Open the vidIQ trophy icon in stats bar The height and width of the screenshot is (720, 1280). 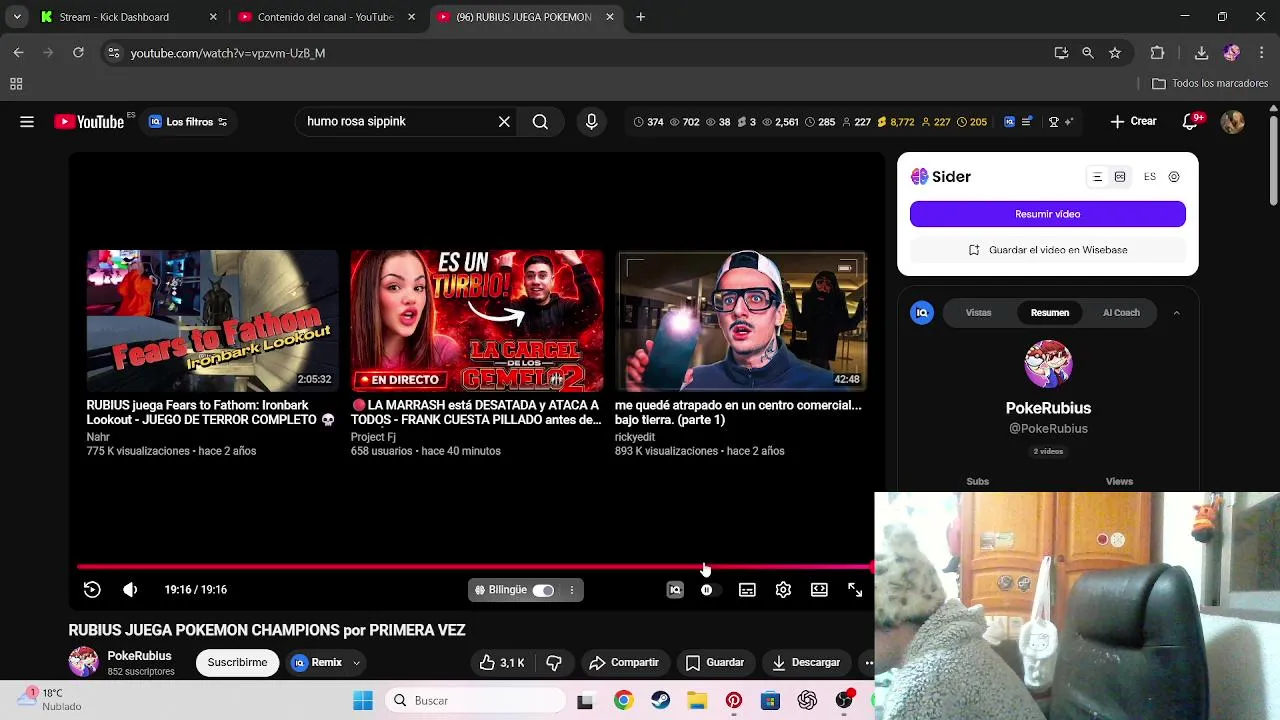point(1053,122)
